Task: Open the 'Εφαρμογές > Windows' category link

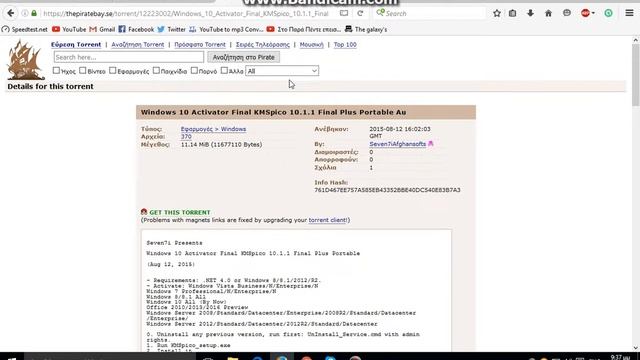Action: coord(213,129)
